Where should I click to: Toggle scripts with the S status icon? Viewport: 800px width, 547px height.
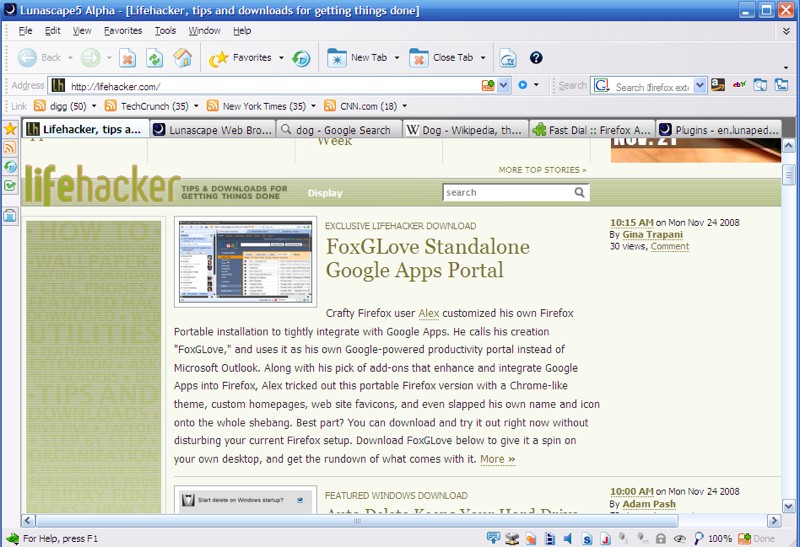[587, 539]
